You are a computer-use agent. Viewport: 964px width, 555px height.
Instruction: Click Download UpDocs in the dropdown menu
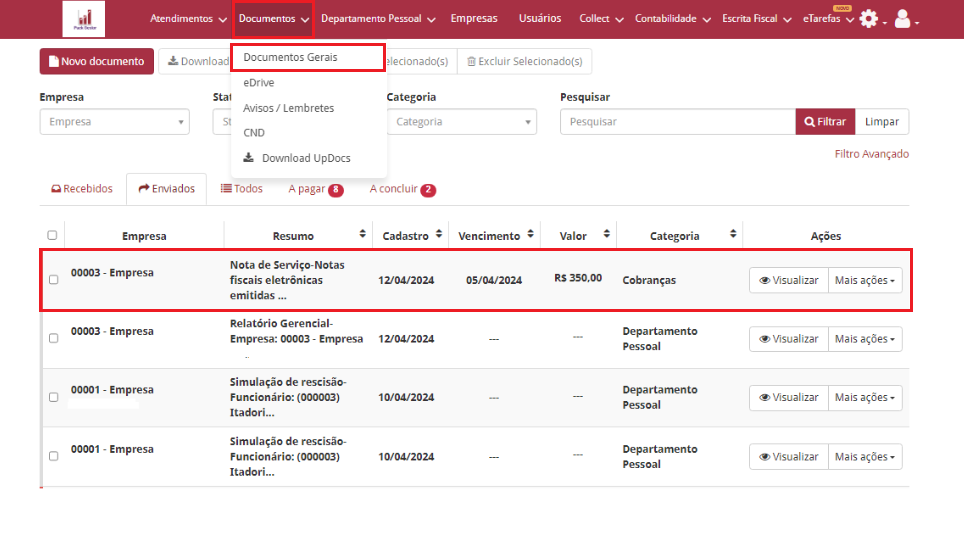point(305,158)
